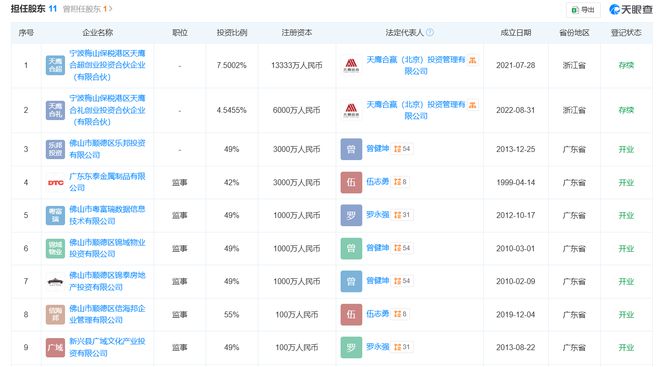Click green 罗 avatar icon in row 9

point(351,347)
